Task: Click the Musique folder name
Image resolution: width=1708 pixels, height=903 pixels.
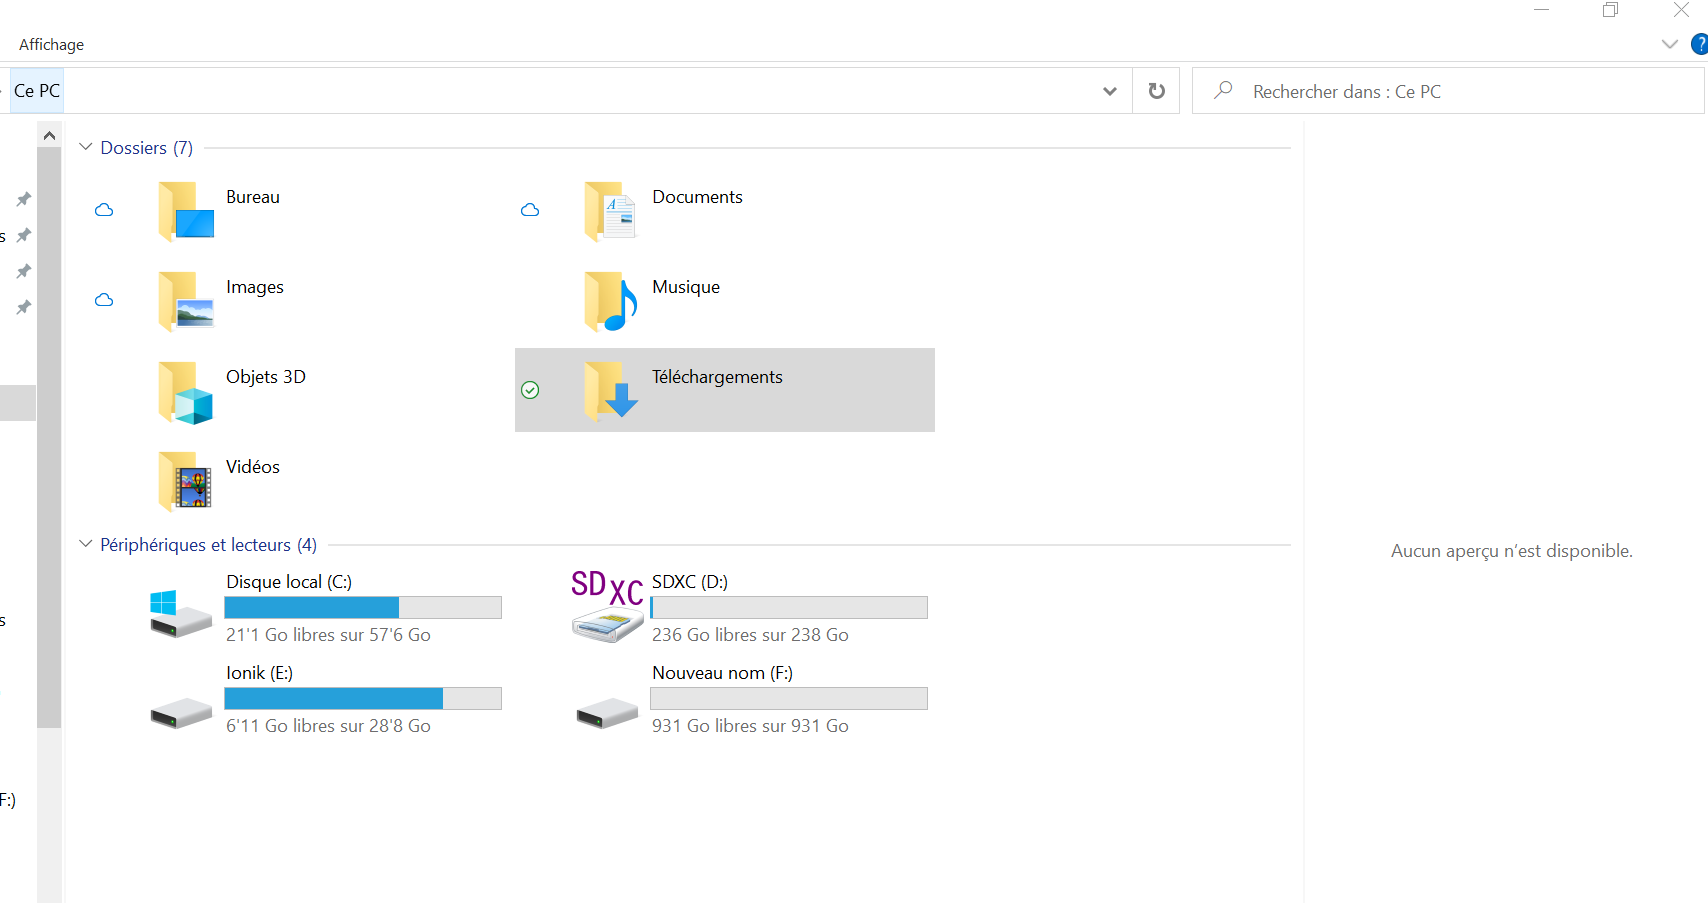Action: tap(686, 288)
